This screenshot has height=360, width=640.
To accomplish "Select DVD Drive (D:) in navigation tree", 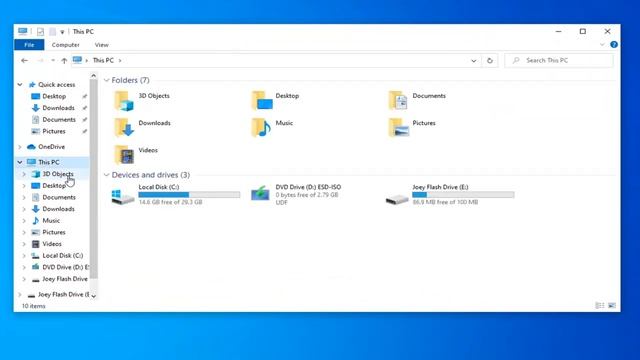I will click(65, 267).
